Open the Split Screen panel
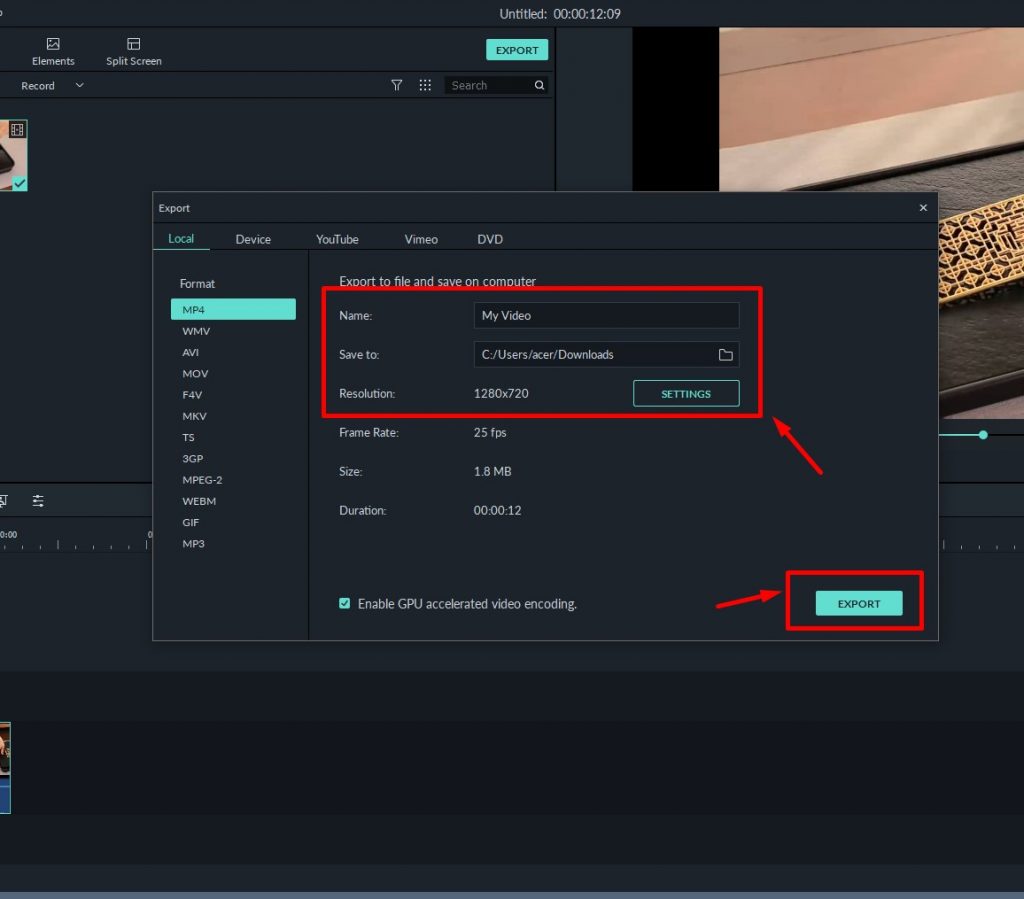Screen dimensions: 1024x899 [x=133, y=45]
